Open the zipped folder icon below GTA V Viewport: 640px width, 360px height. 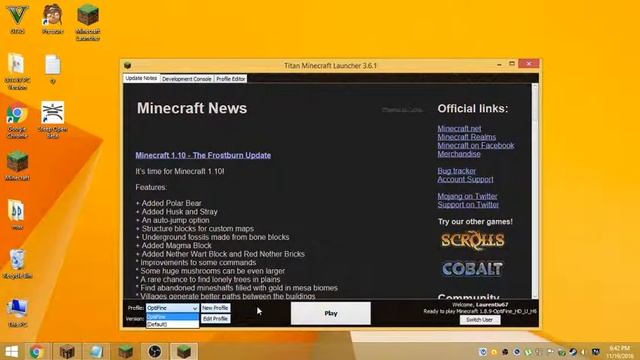tap(17, 71)
